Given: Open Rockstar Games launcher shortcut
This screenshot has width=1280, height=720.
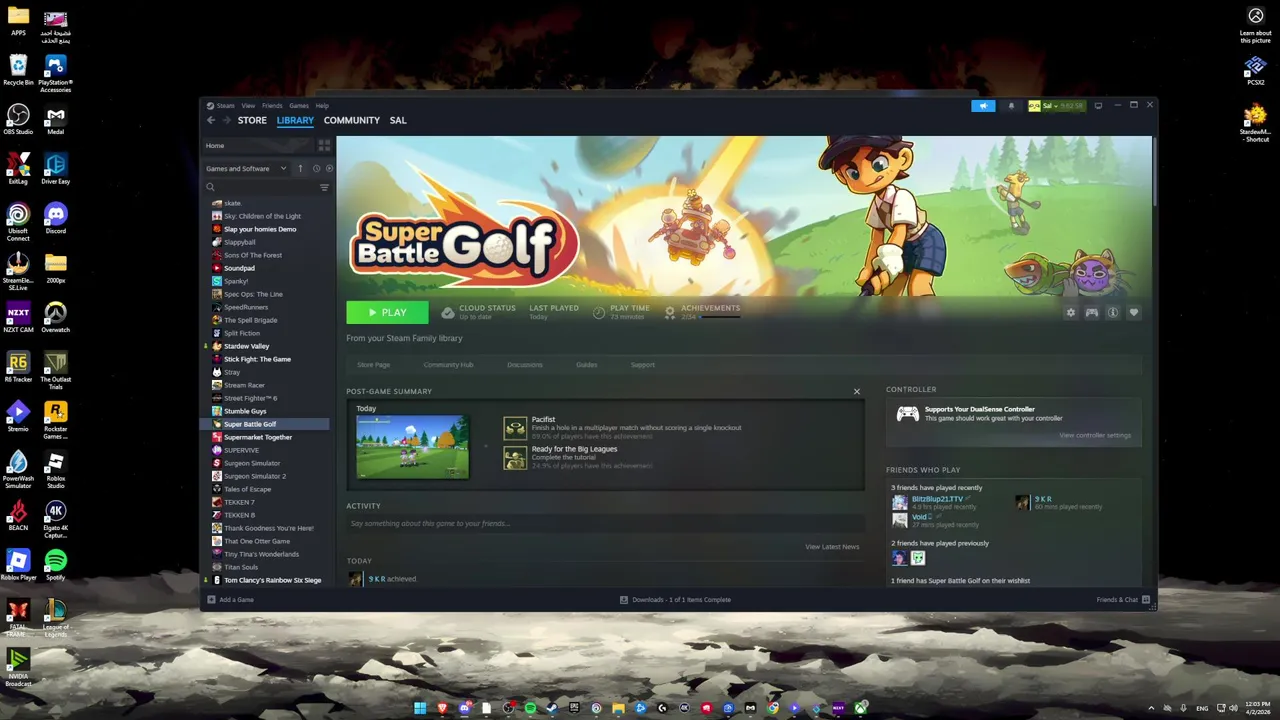Looking at the screenshot, I should (55, 420).
